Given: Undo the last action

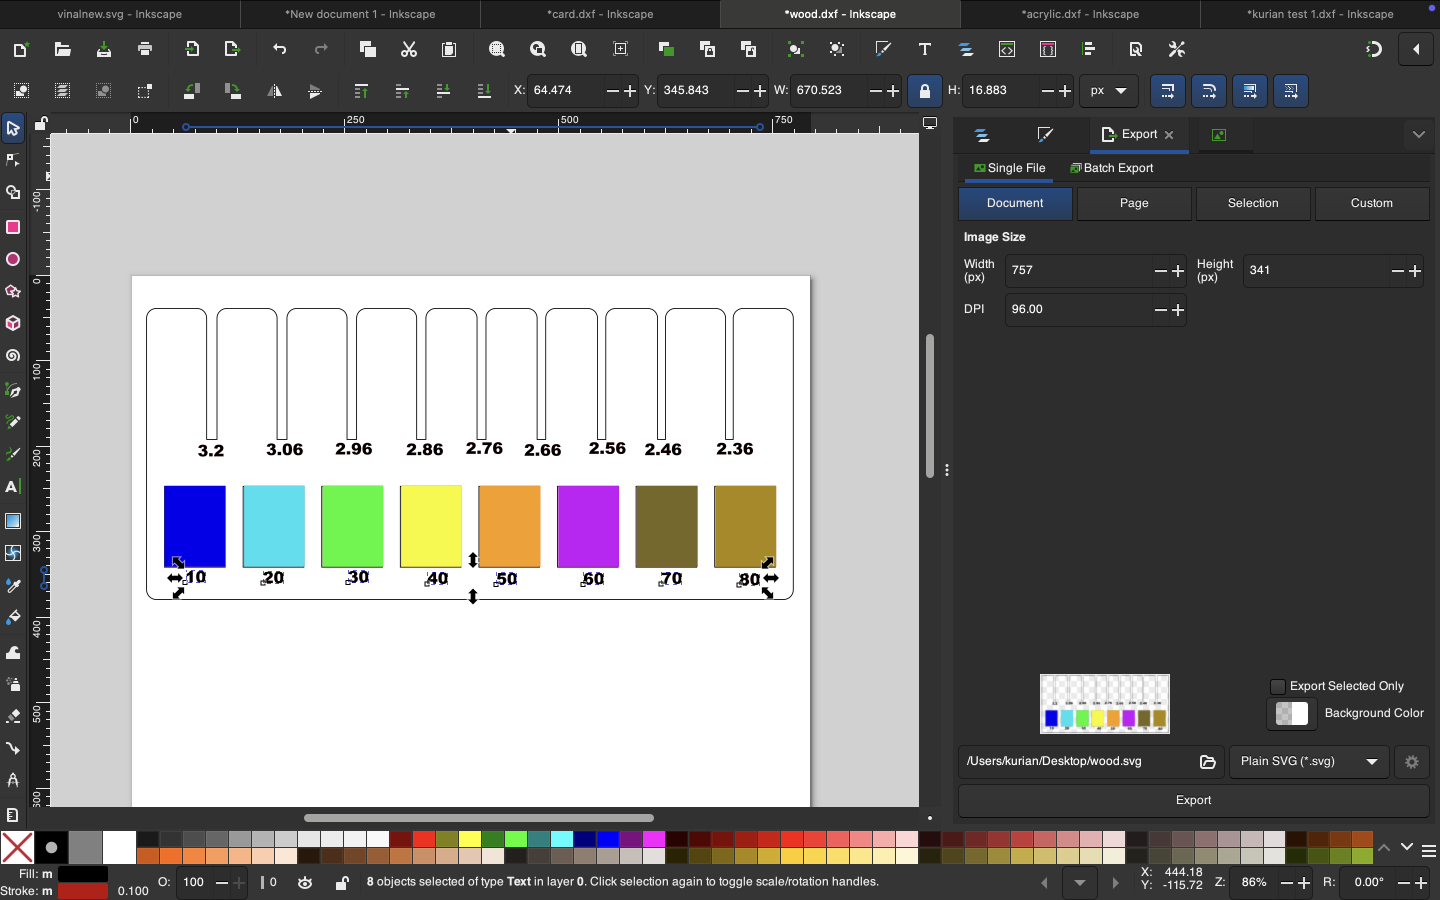Looking at the screenshot, I should coord(279,49).
